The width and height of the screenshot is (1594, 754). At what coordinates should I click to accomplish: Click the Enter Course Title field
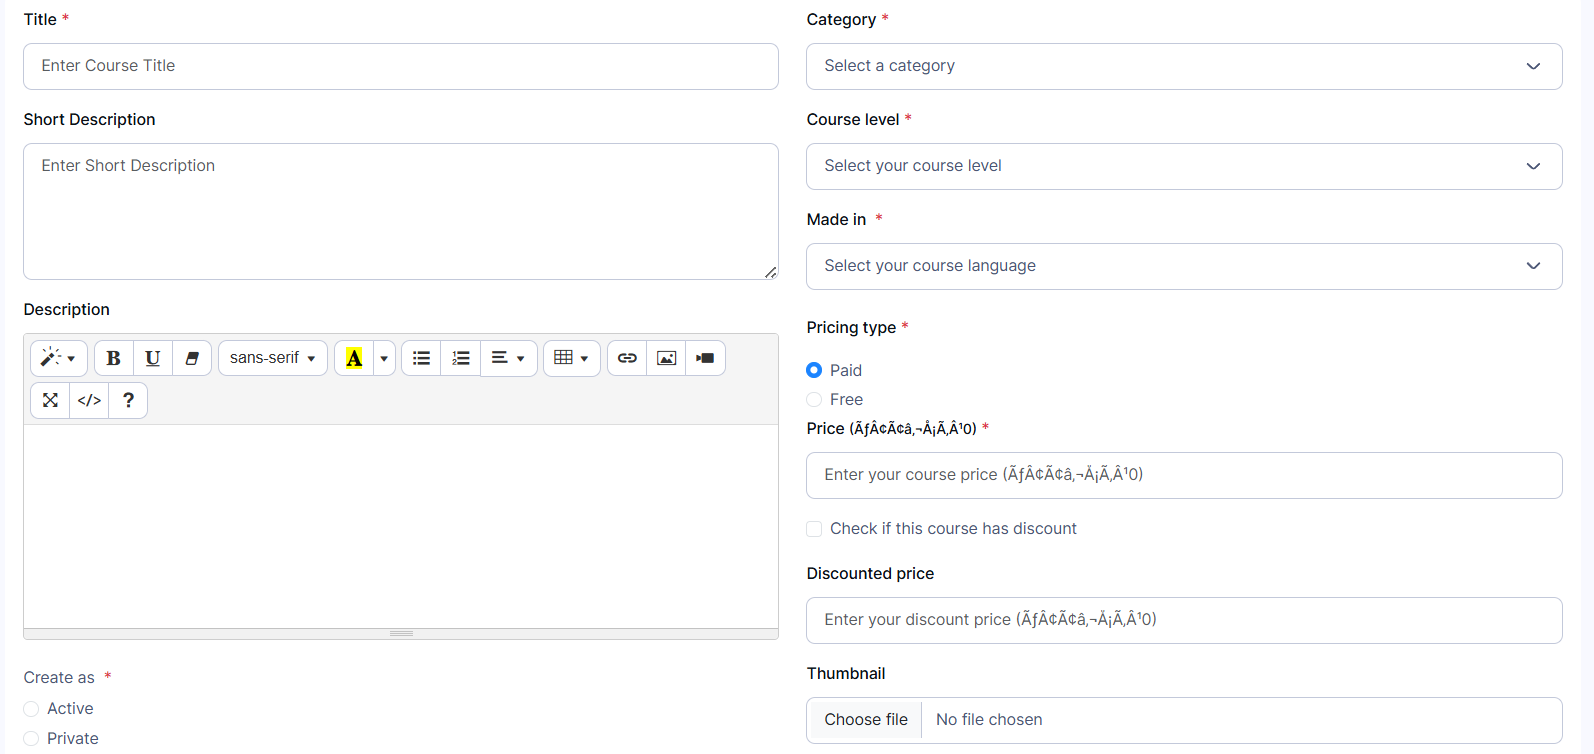(400, 66)
